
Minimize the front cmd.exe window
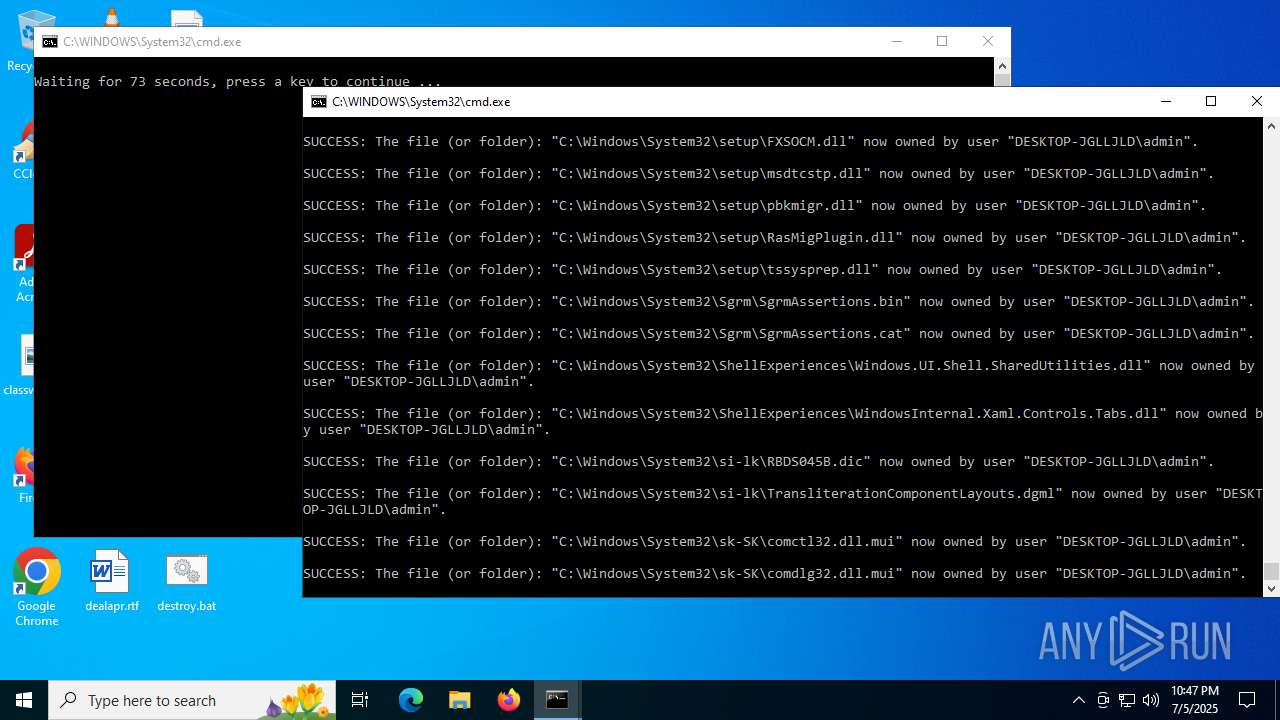tap(1165, 101)
